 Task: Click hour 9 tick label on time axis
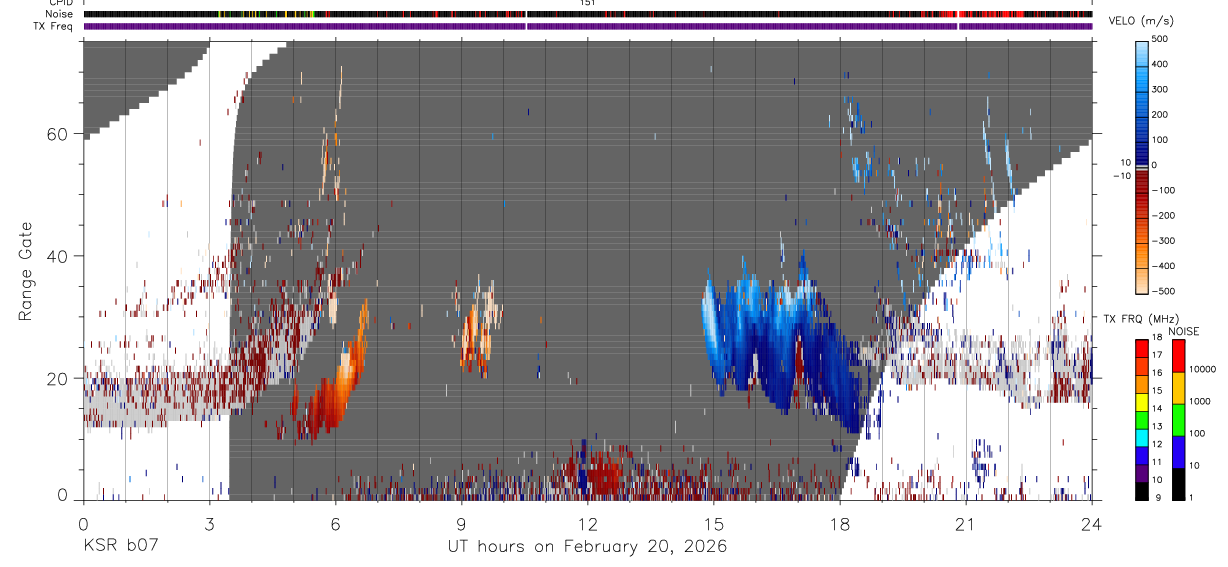coord(461,523)
